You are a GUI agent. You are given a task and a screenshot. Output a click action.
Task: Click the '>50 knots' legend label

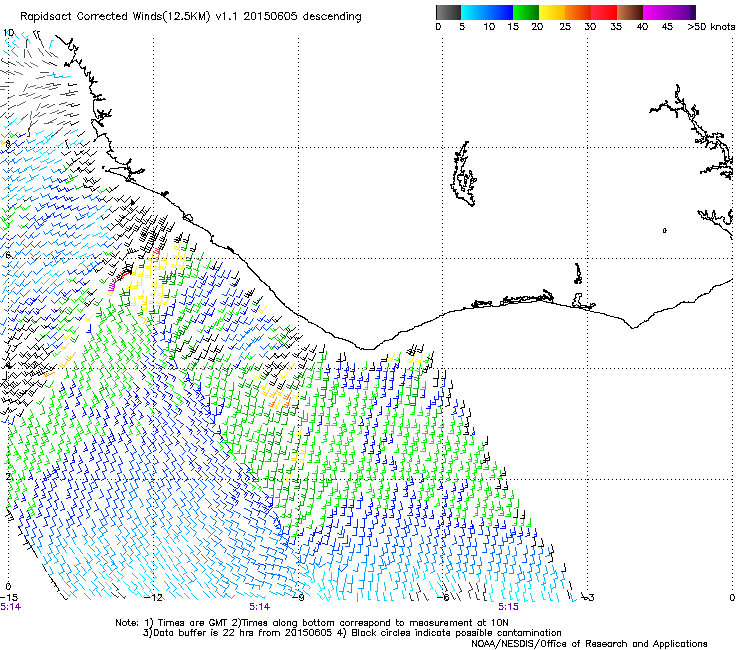[711, 27]
